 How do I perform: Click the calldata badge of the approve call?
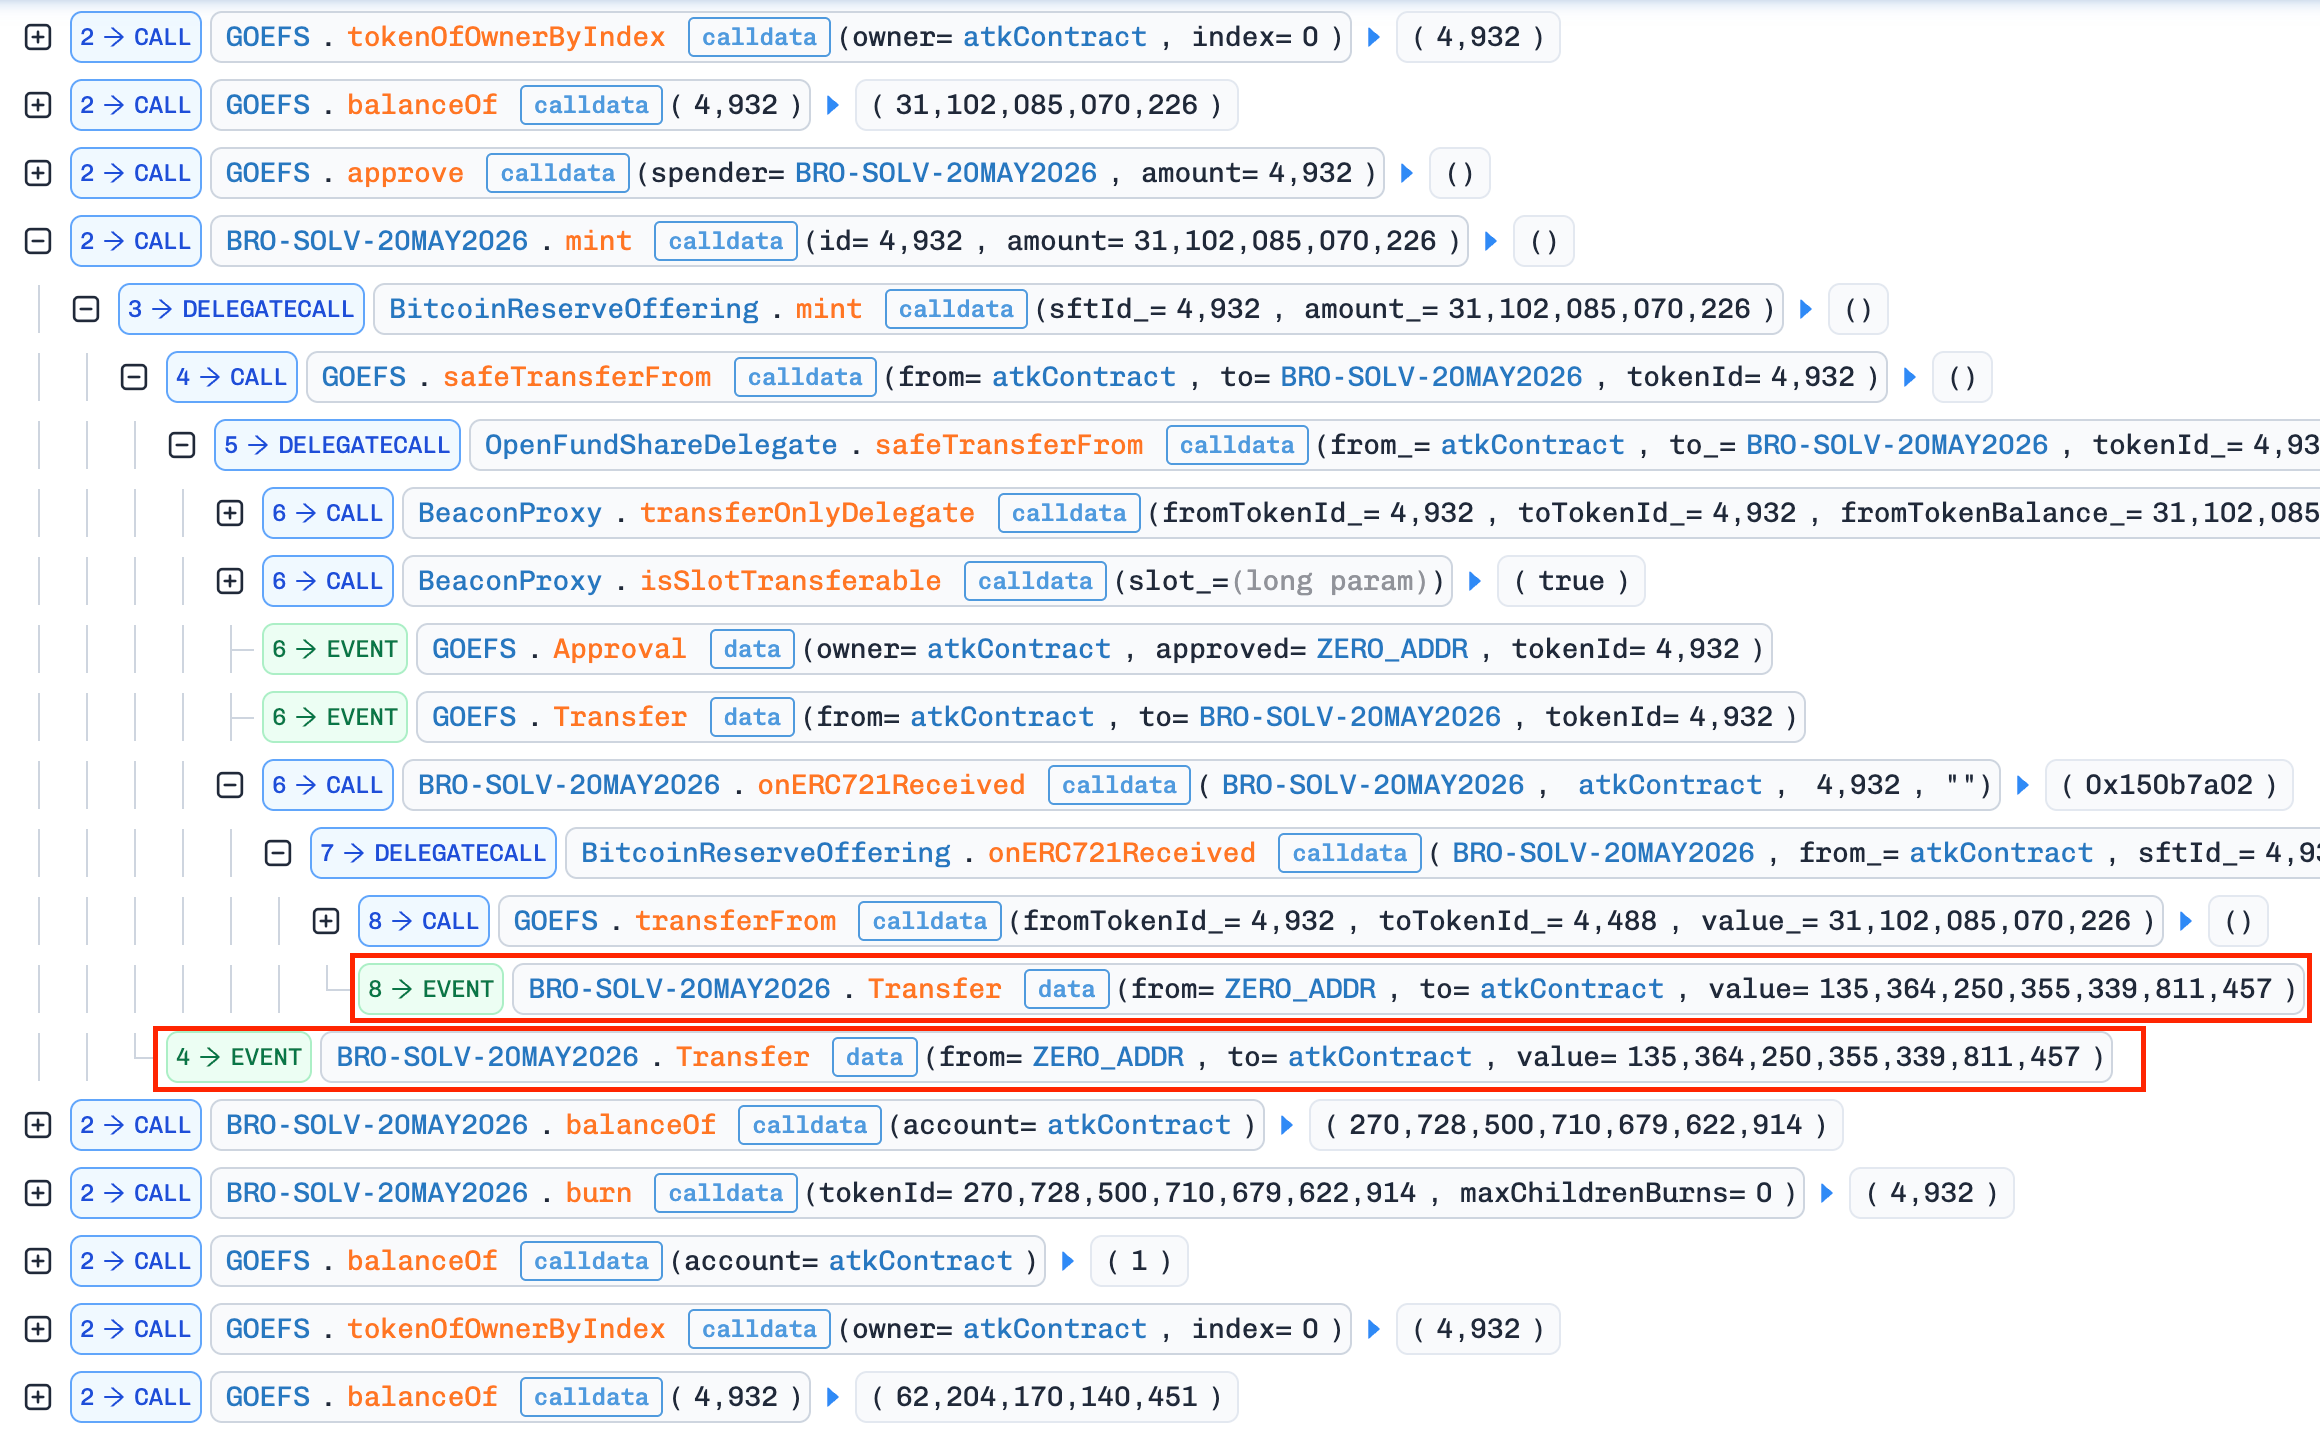point(557,173)
